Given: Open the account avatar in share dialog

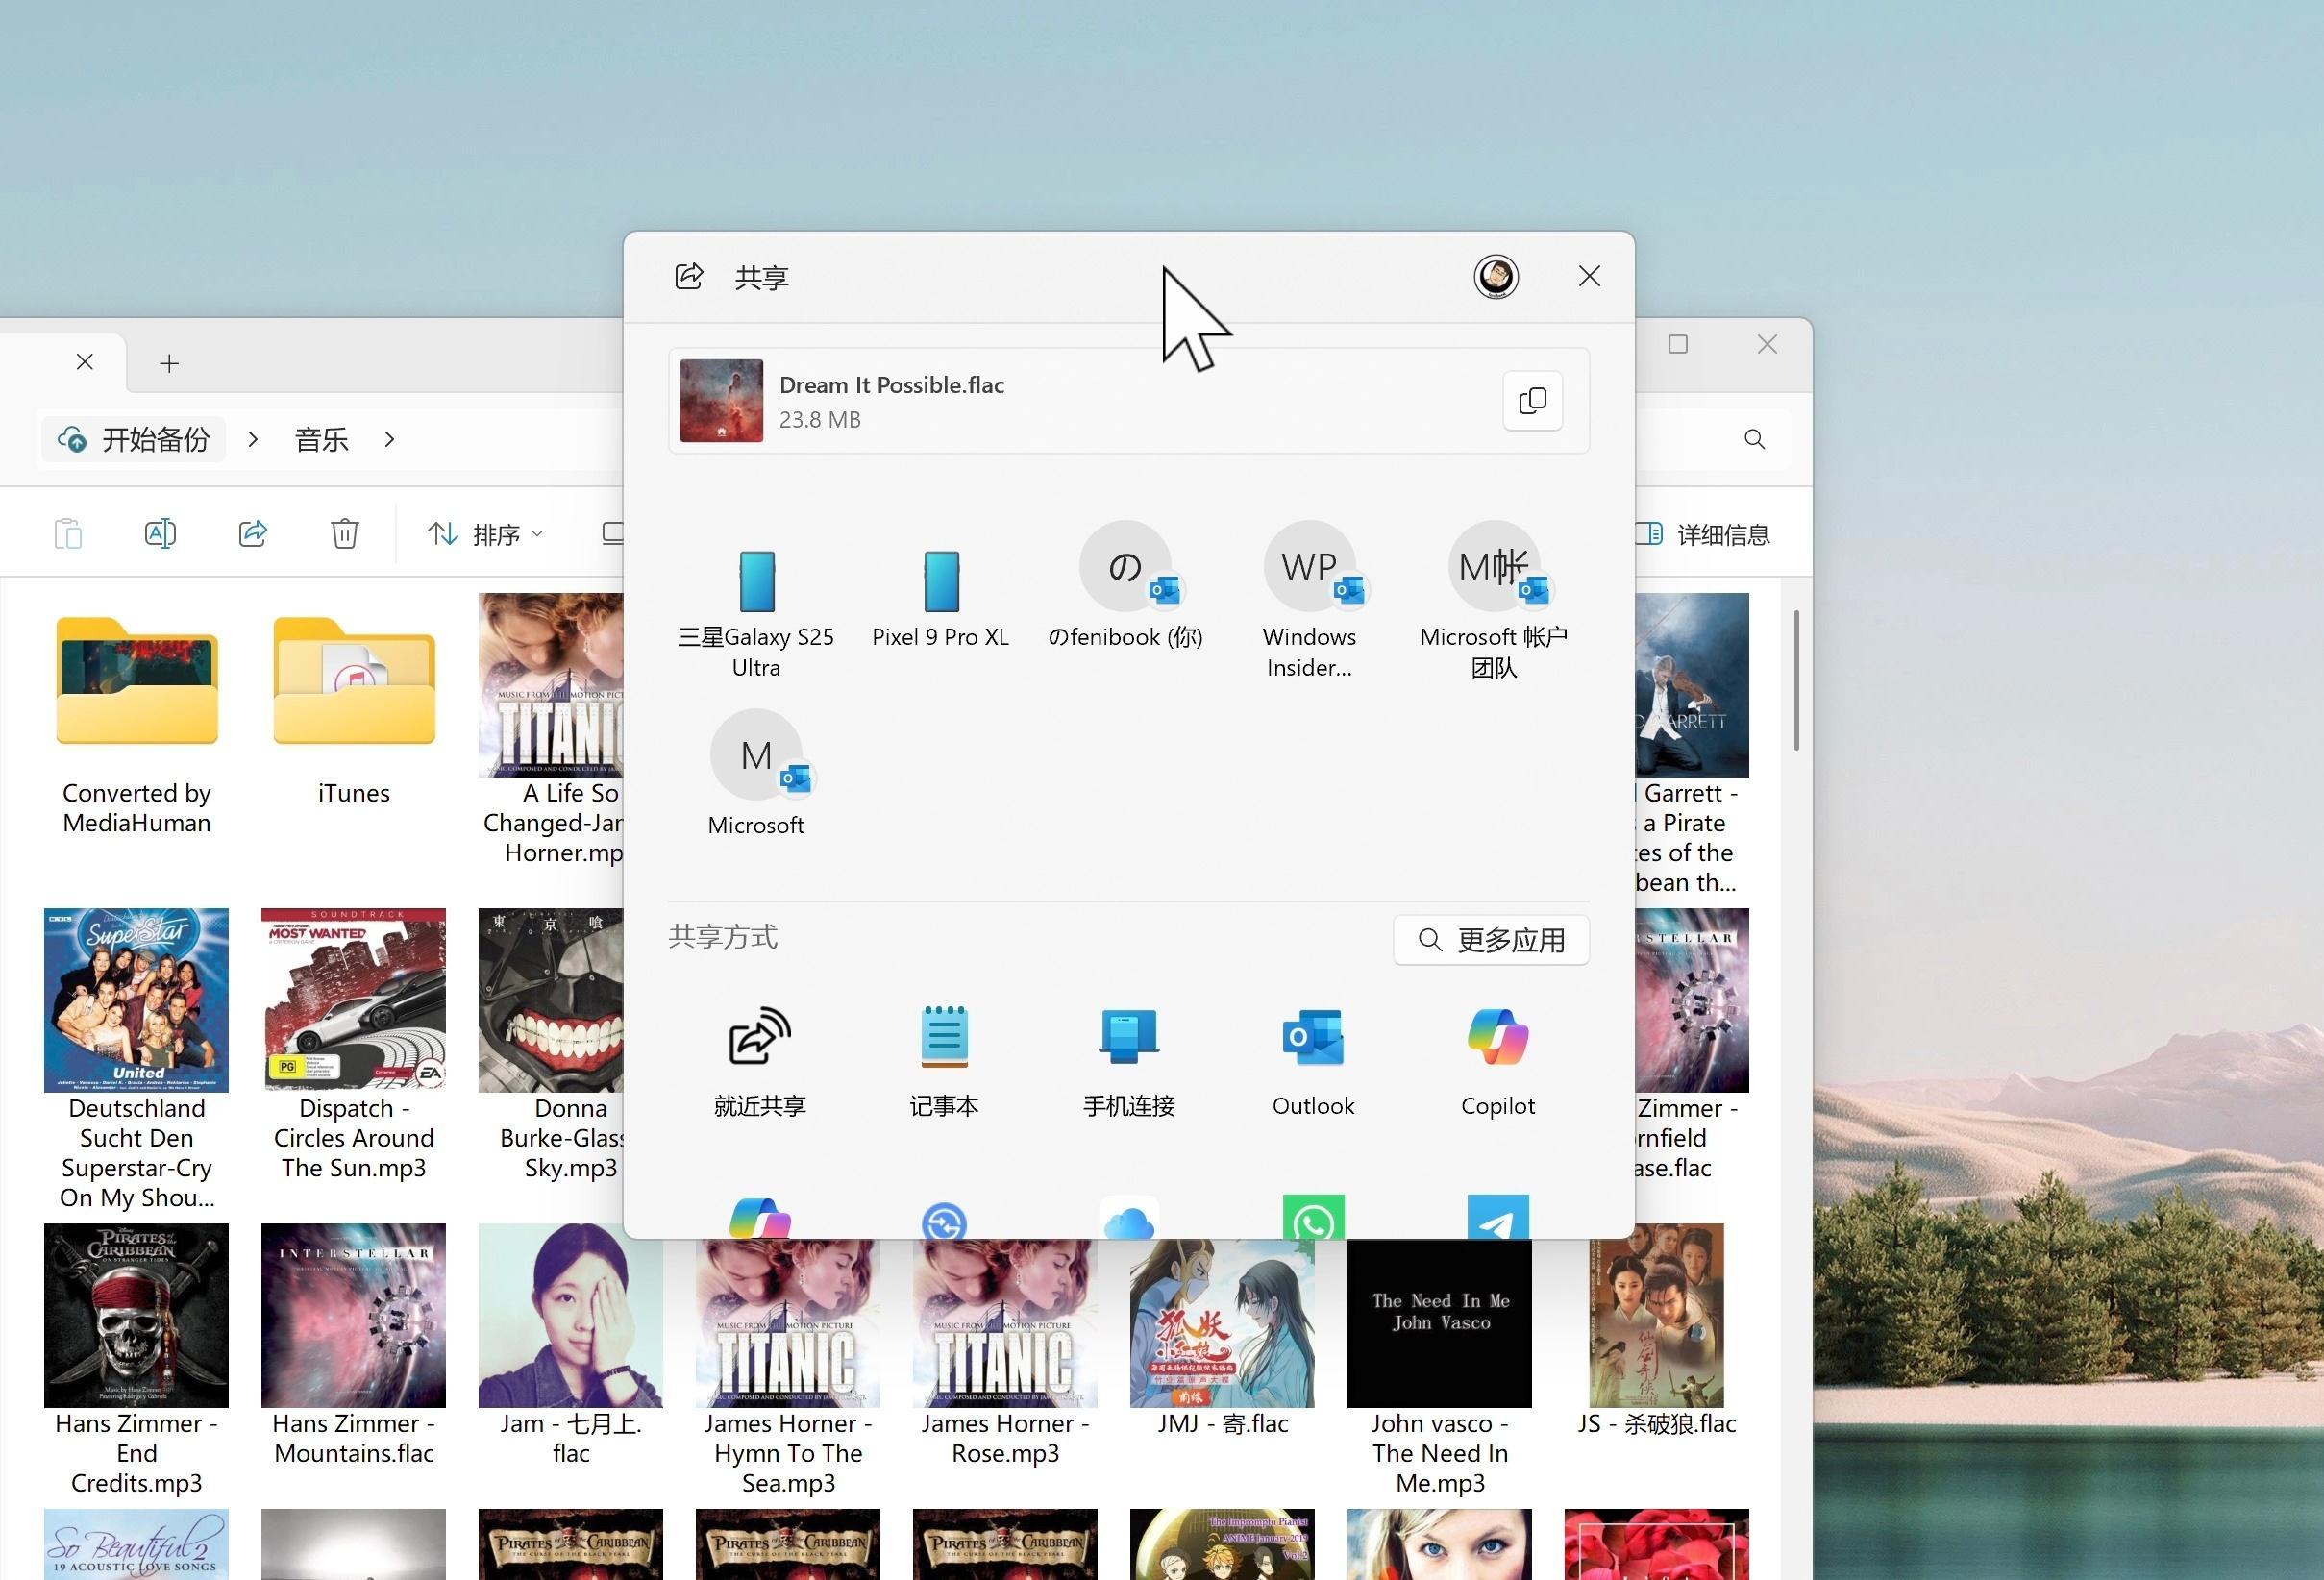Looking at the screenshot, I should [1495, 277].
